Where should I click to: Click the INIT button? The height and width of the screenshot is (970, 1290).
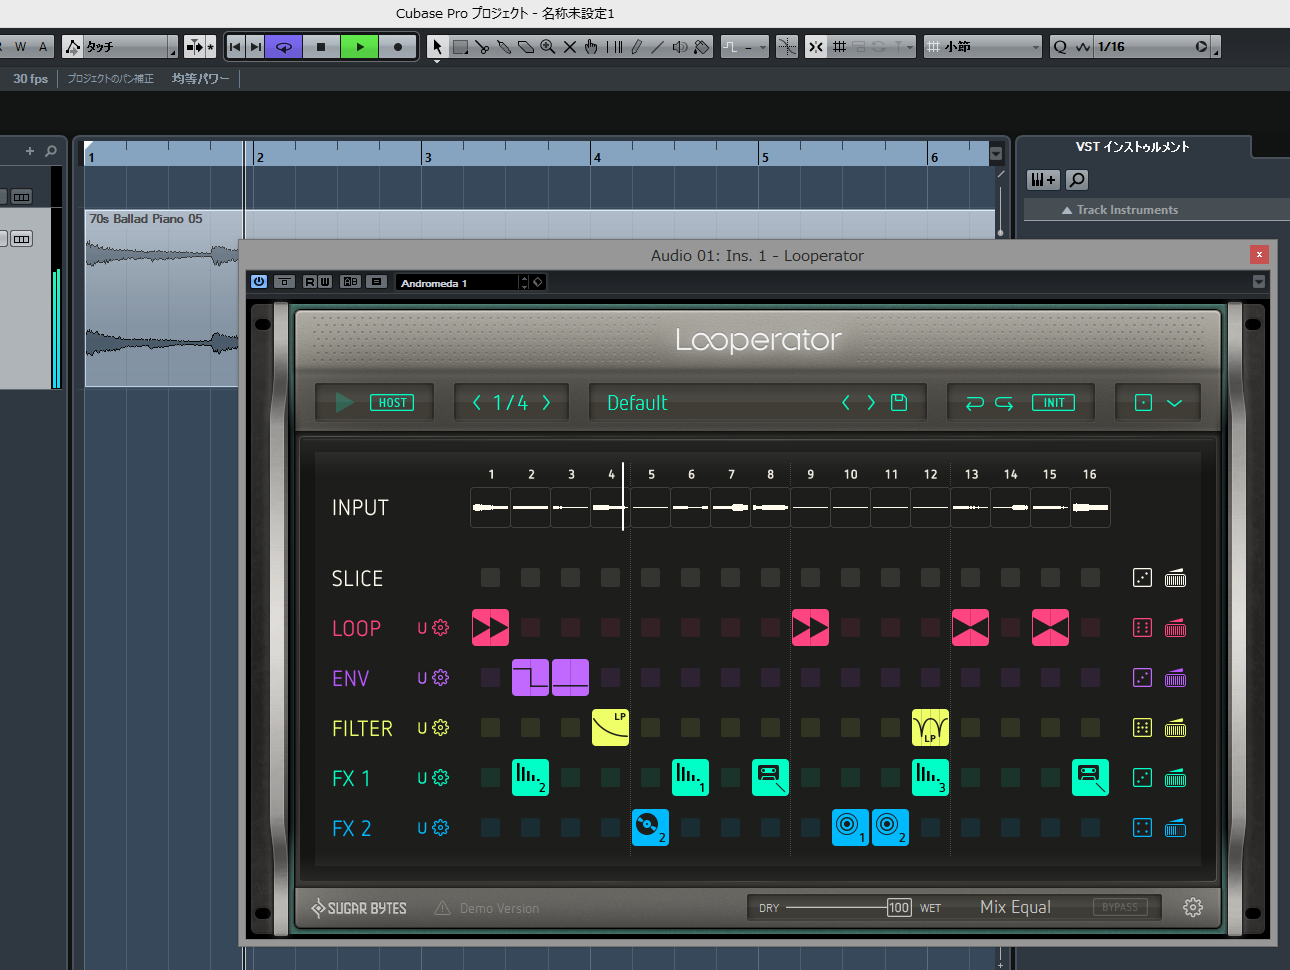tap(1054, 403)
